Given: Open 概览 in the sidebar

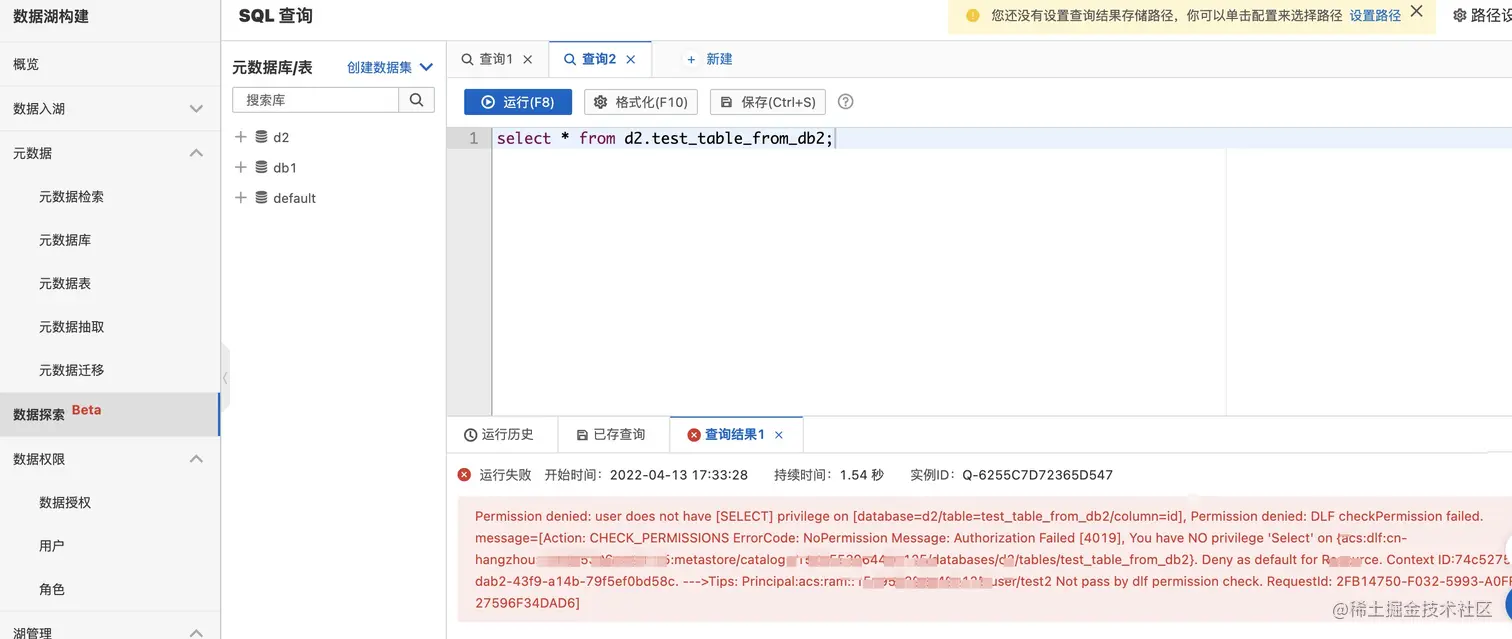Looking at the screenshot, I should tap(109, 64).
